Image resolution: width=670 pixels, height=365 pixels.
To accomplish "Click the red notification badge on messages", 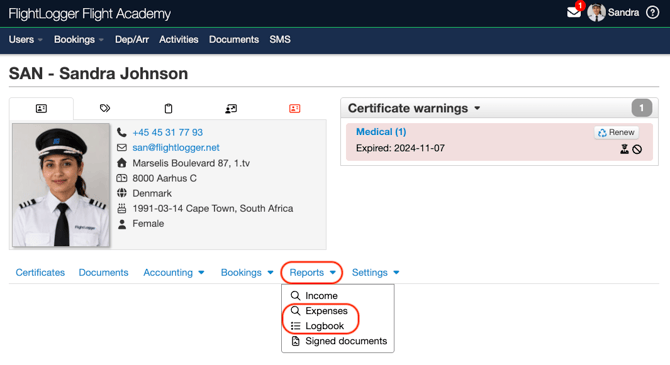I will point(580,6).
